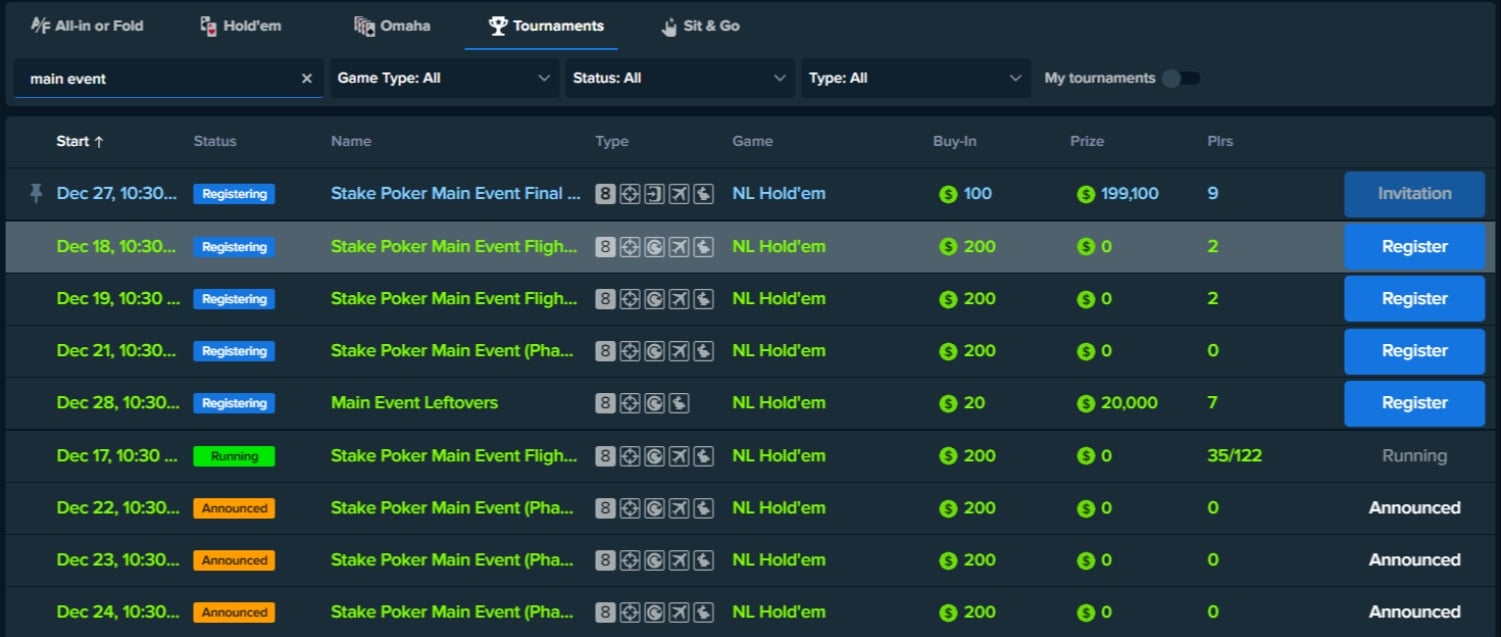This screenshot has height=637, width=1501.
Task: Click the rabbit turbo icon in the Dec 27 row
Action: [703, 194]
